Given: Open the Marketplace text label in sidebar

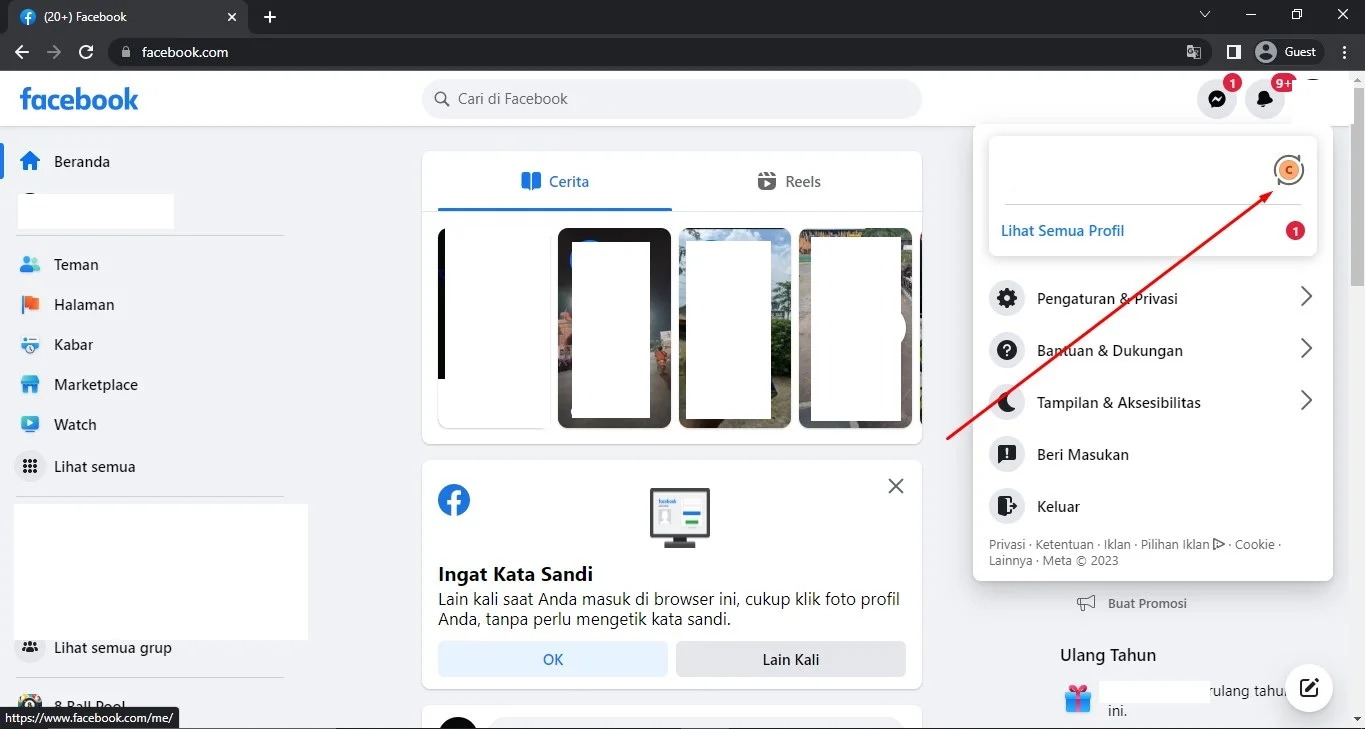Looking at the screenshot, I should click(96, 385).
